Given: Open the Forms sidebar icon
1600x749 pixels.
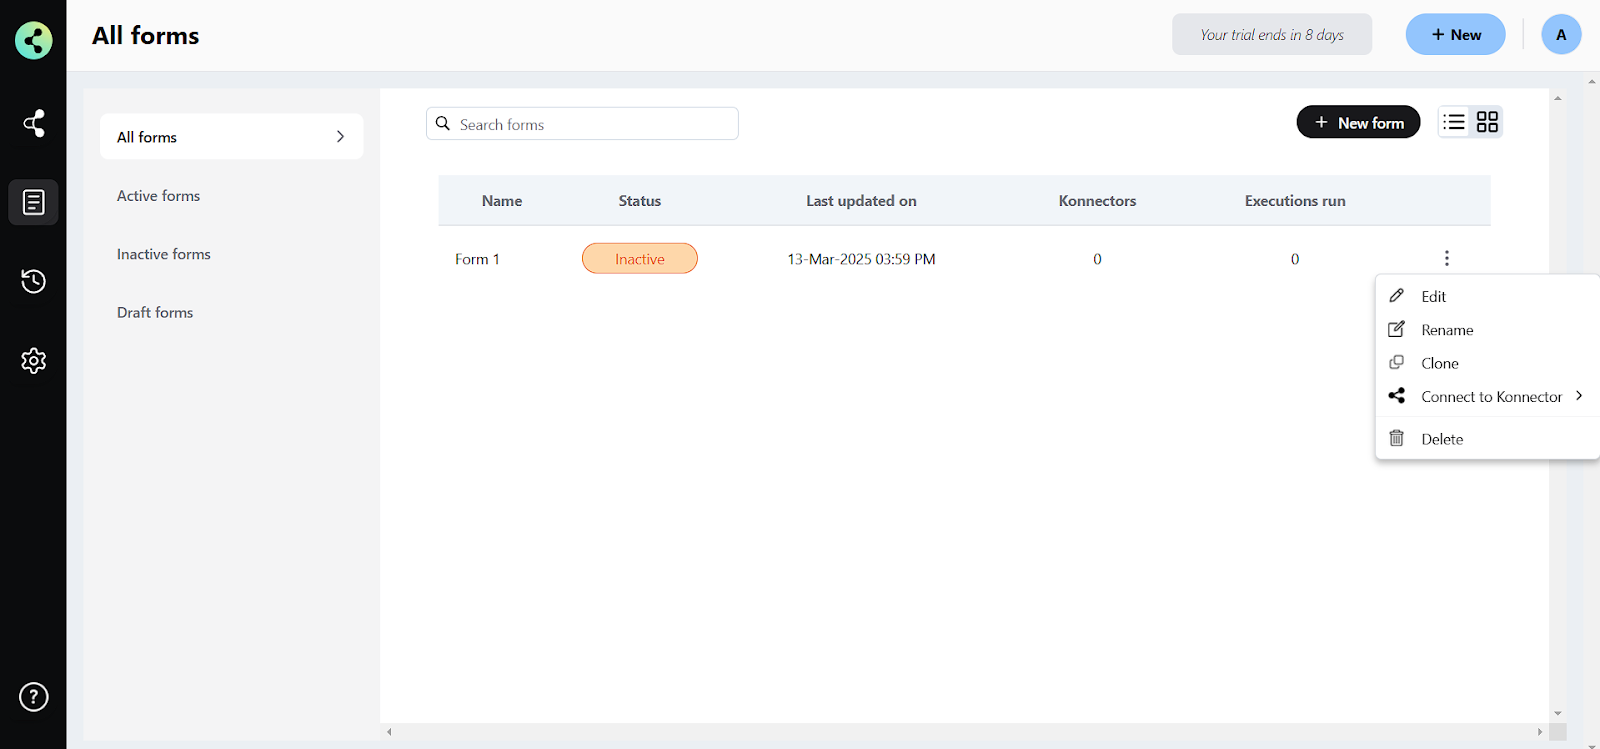Looking at the screenshot, I should click(33, 202).
